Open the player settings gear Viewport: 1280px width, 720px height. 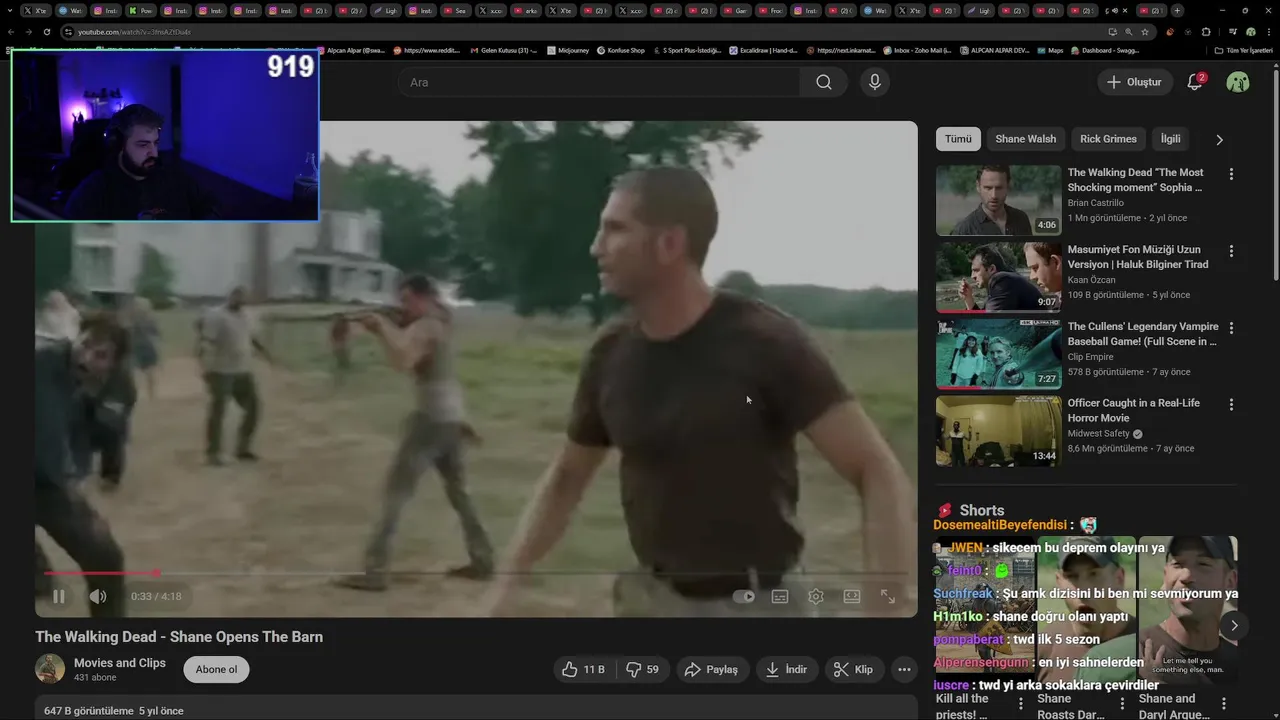816,596
